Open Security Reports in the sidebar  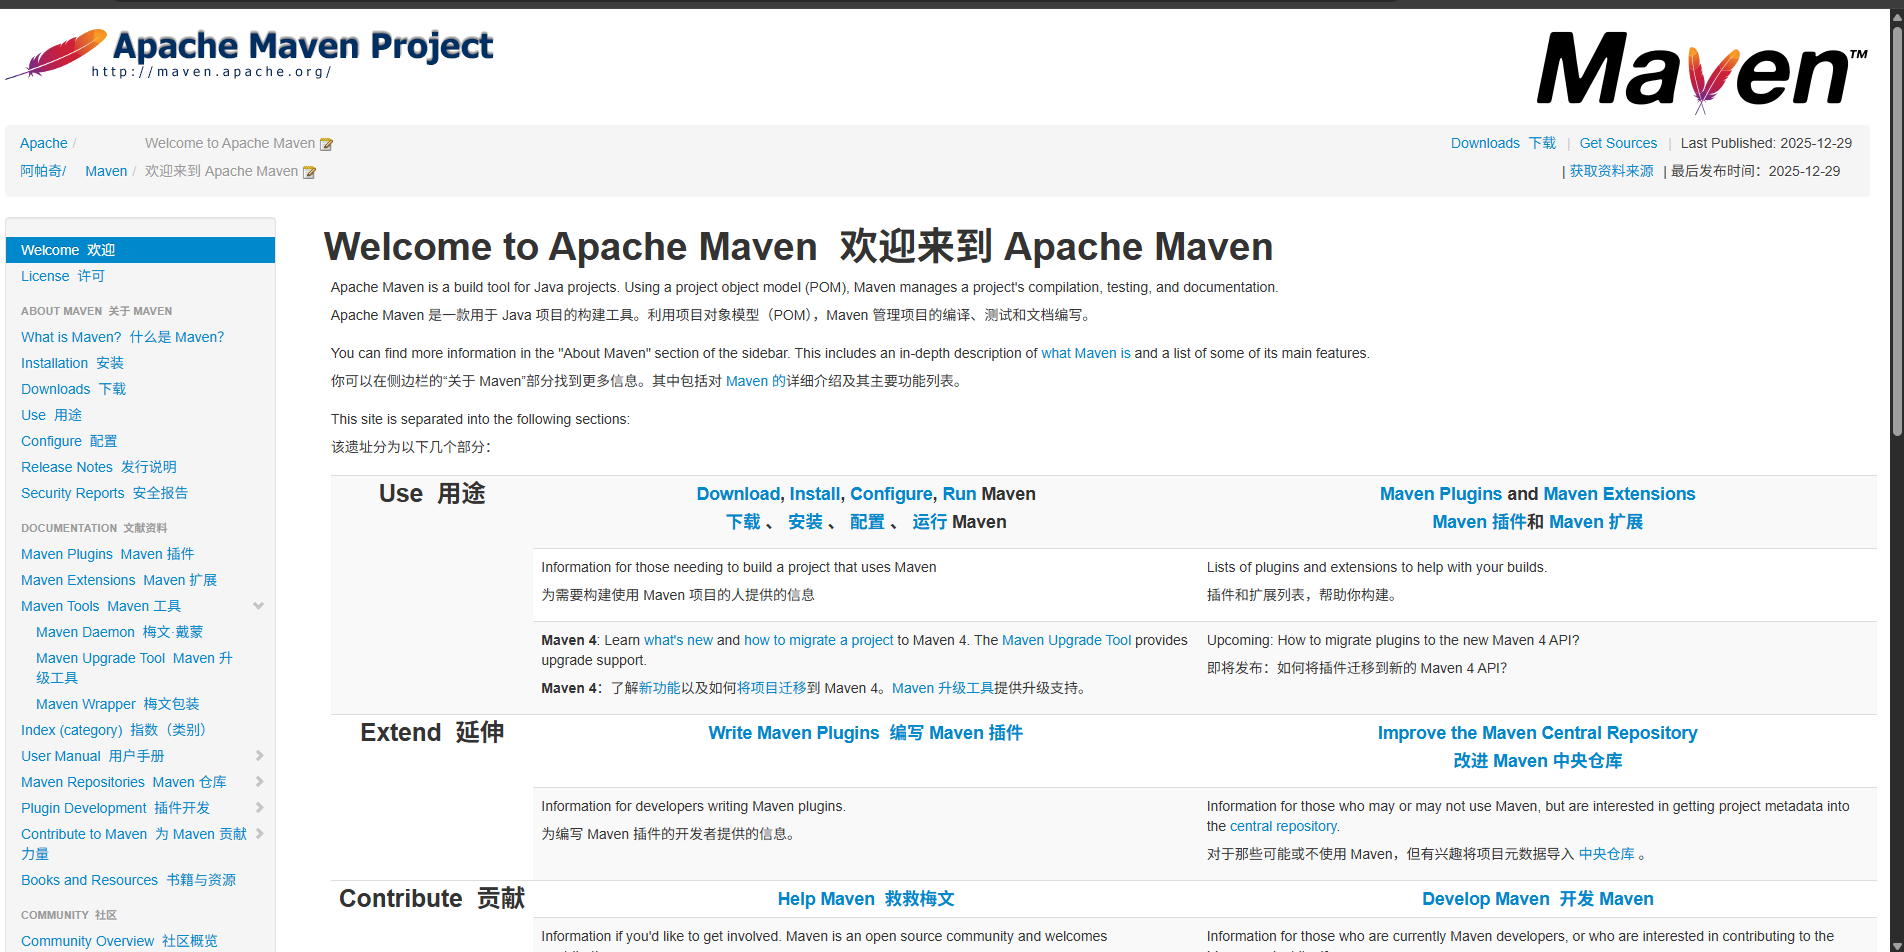click(104, 493)
